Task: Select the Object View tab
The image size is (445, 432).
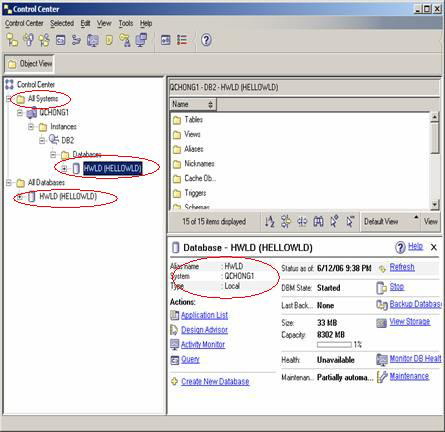Action: click(x=29, y=63)
